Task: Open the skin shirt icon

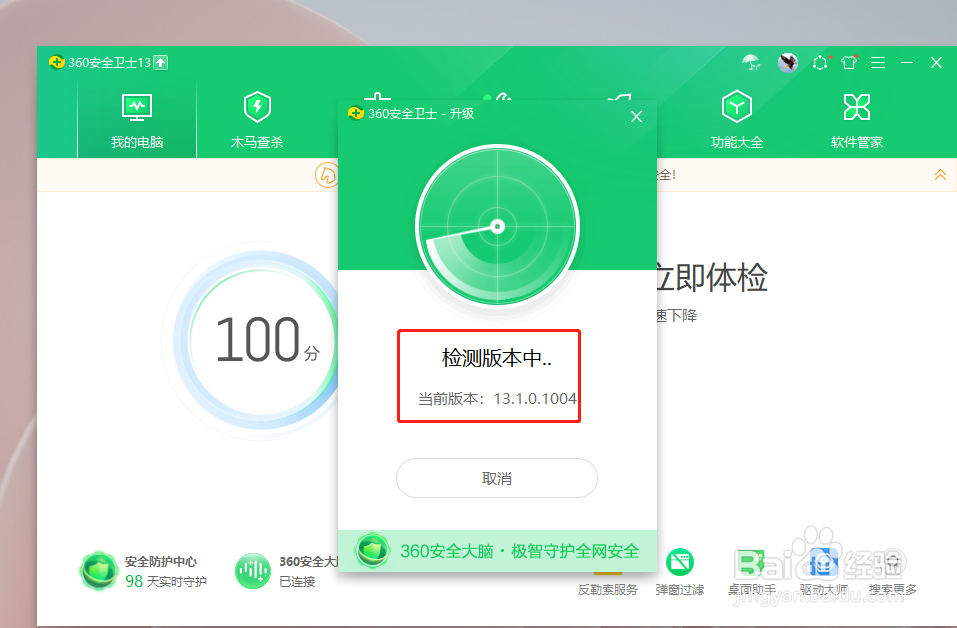Action: coord(849,62)
